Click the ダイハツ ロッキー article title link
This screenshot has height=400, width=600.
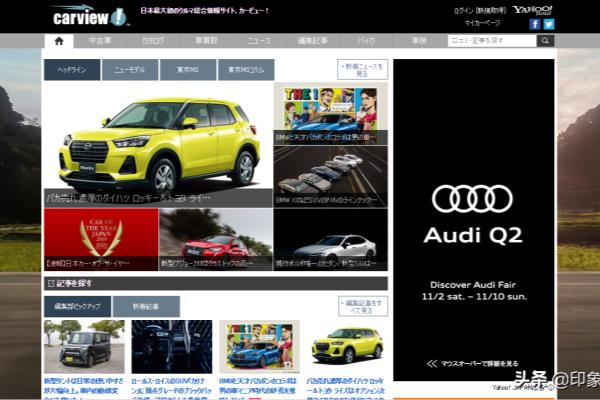[x=346, y=389]
